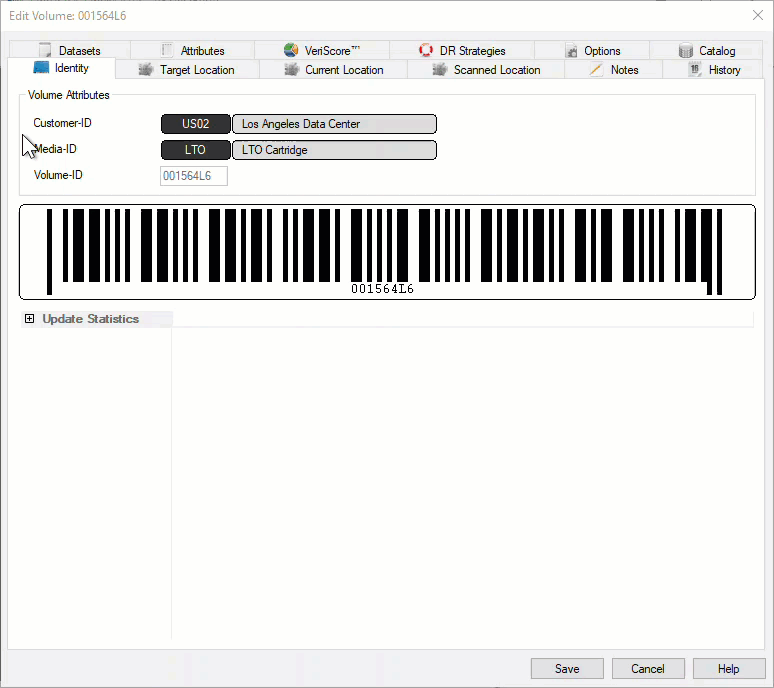Image resolution: width=774 pixels, height=688 pixels.
Task: Open the Current Location tab
Action: (x=334, y=70)
